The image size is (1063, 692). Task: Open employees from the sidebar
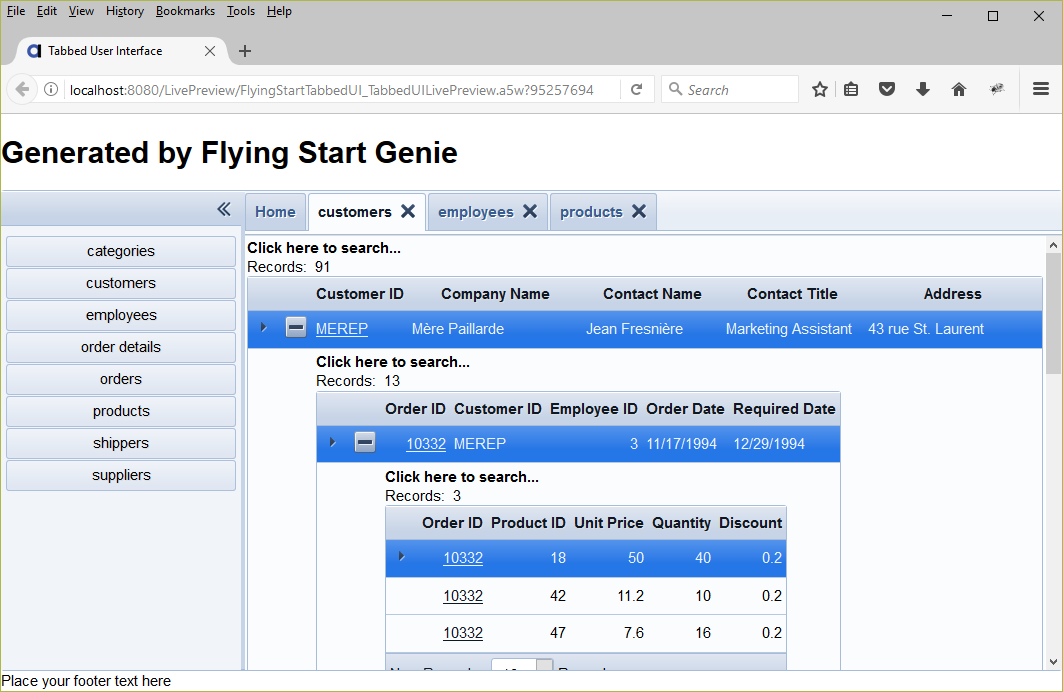[121, 315]
